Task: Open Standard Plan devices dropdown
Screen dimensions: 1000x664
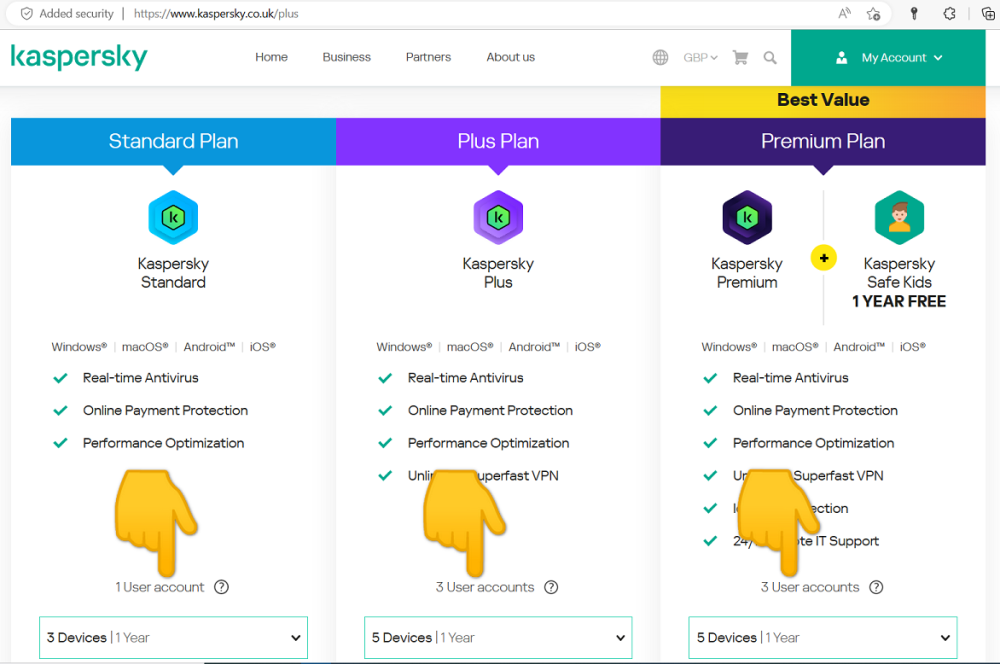Action: [x=173, y=638]
